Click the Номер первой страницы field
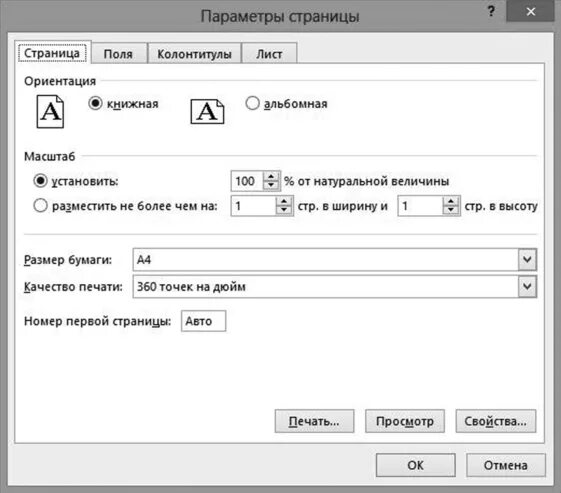The height and width of the screenshot is (493, 561). [203, 321]
